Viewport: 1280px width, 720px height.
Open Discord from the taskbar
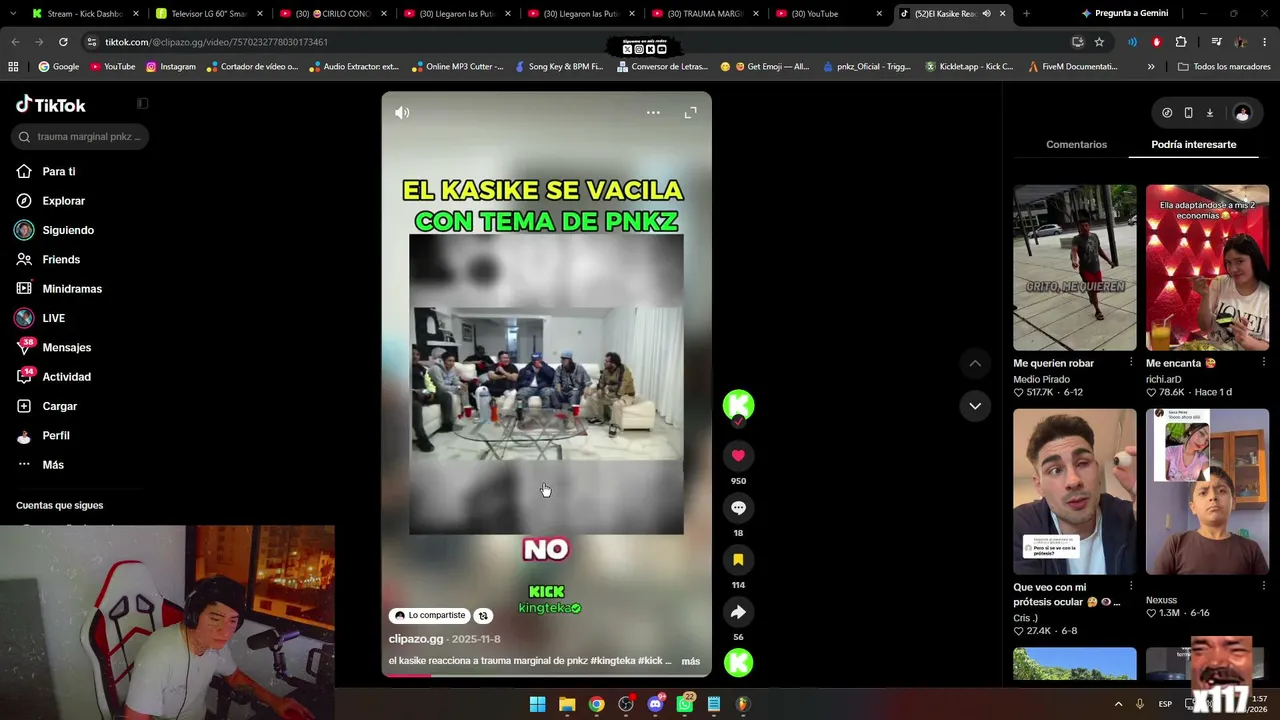pyautogui.click(x=655, y=704)
